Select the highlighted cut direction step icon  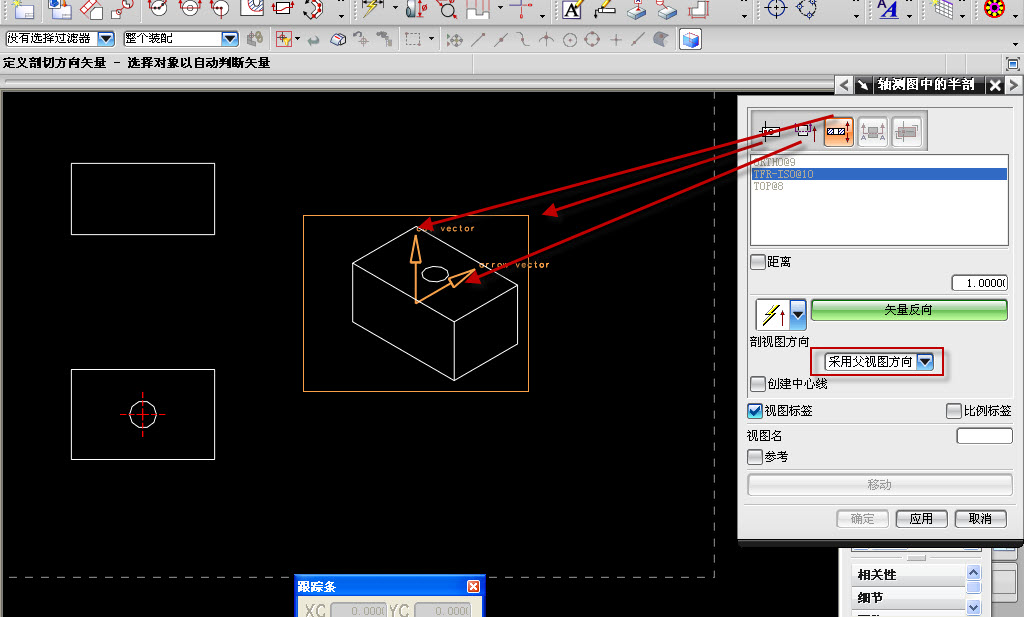pos(839,131)
